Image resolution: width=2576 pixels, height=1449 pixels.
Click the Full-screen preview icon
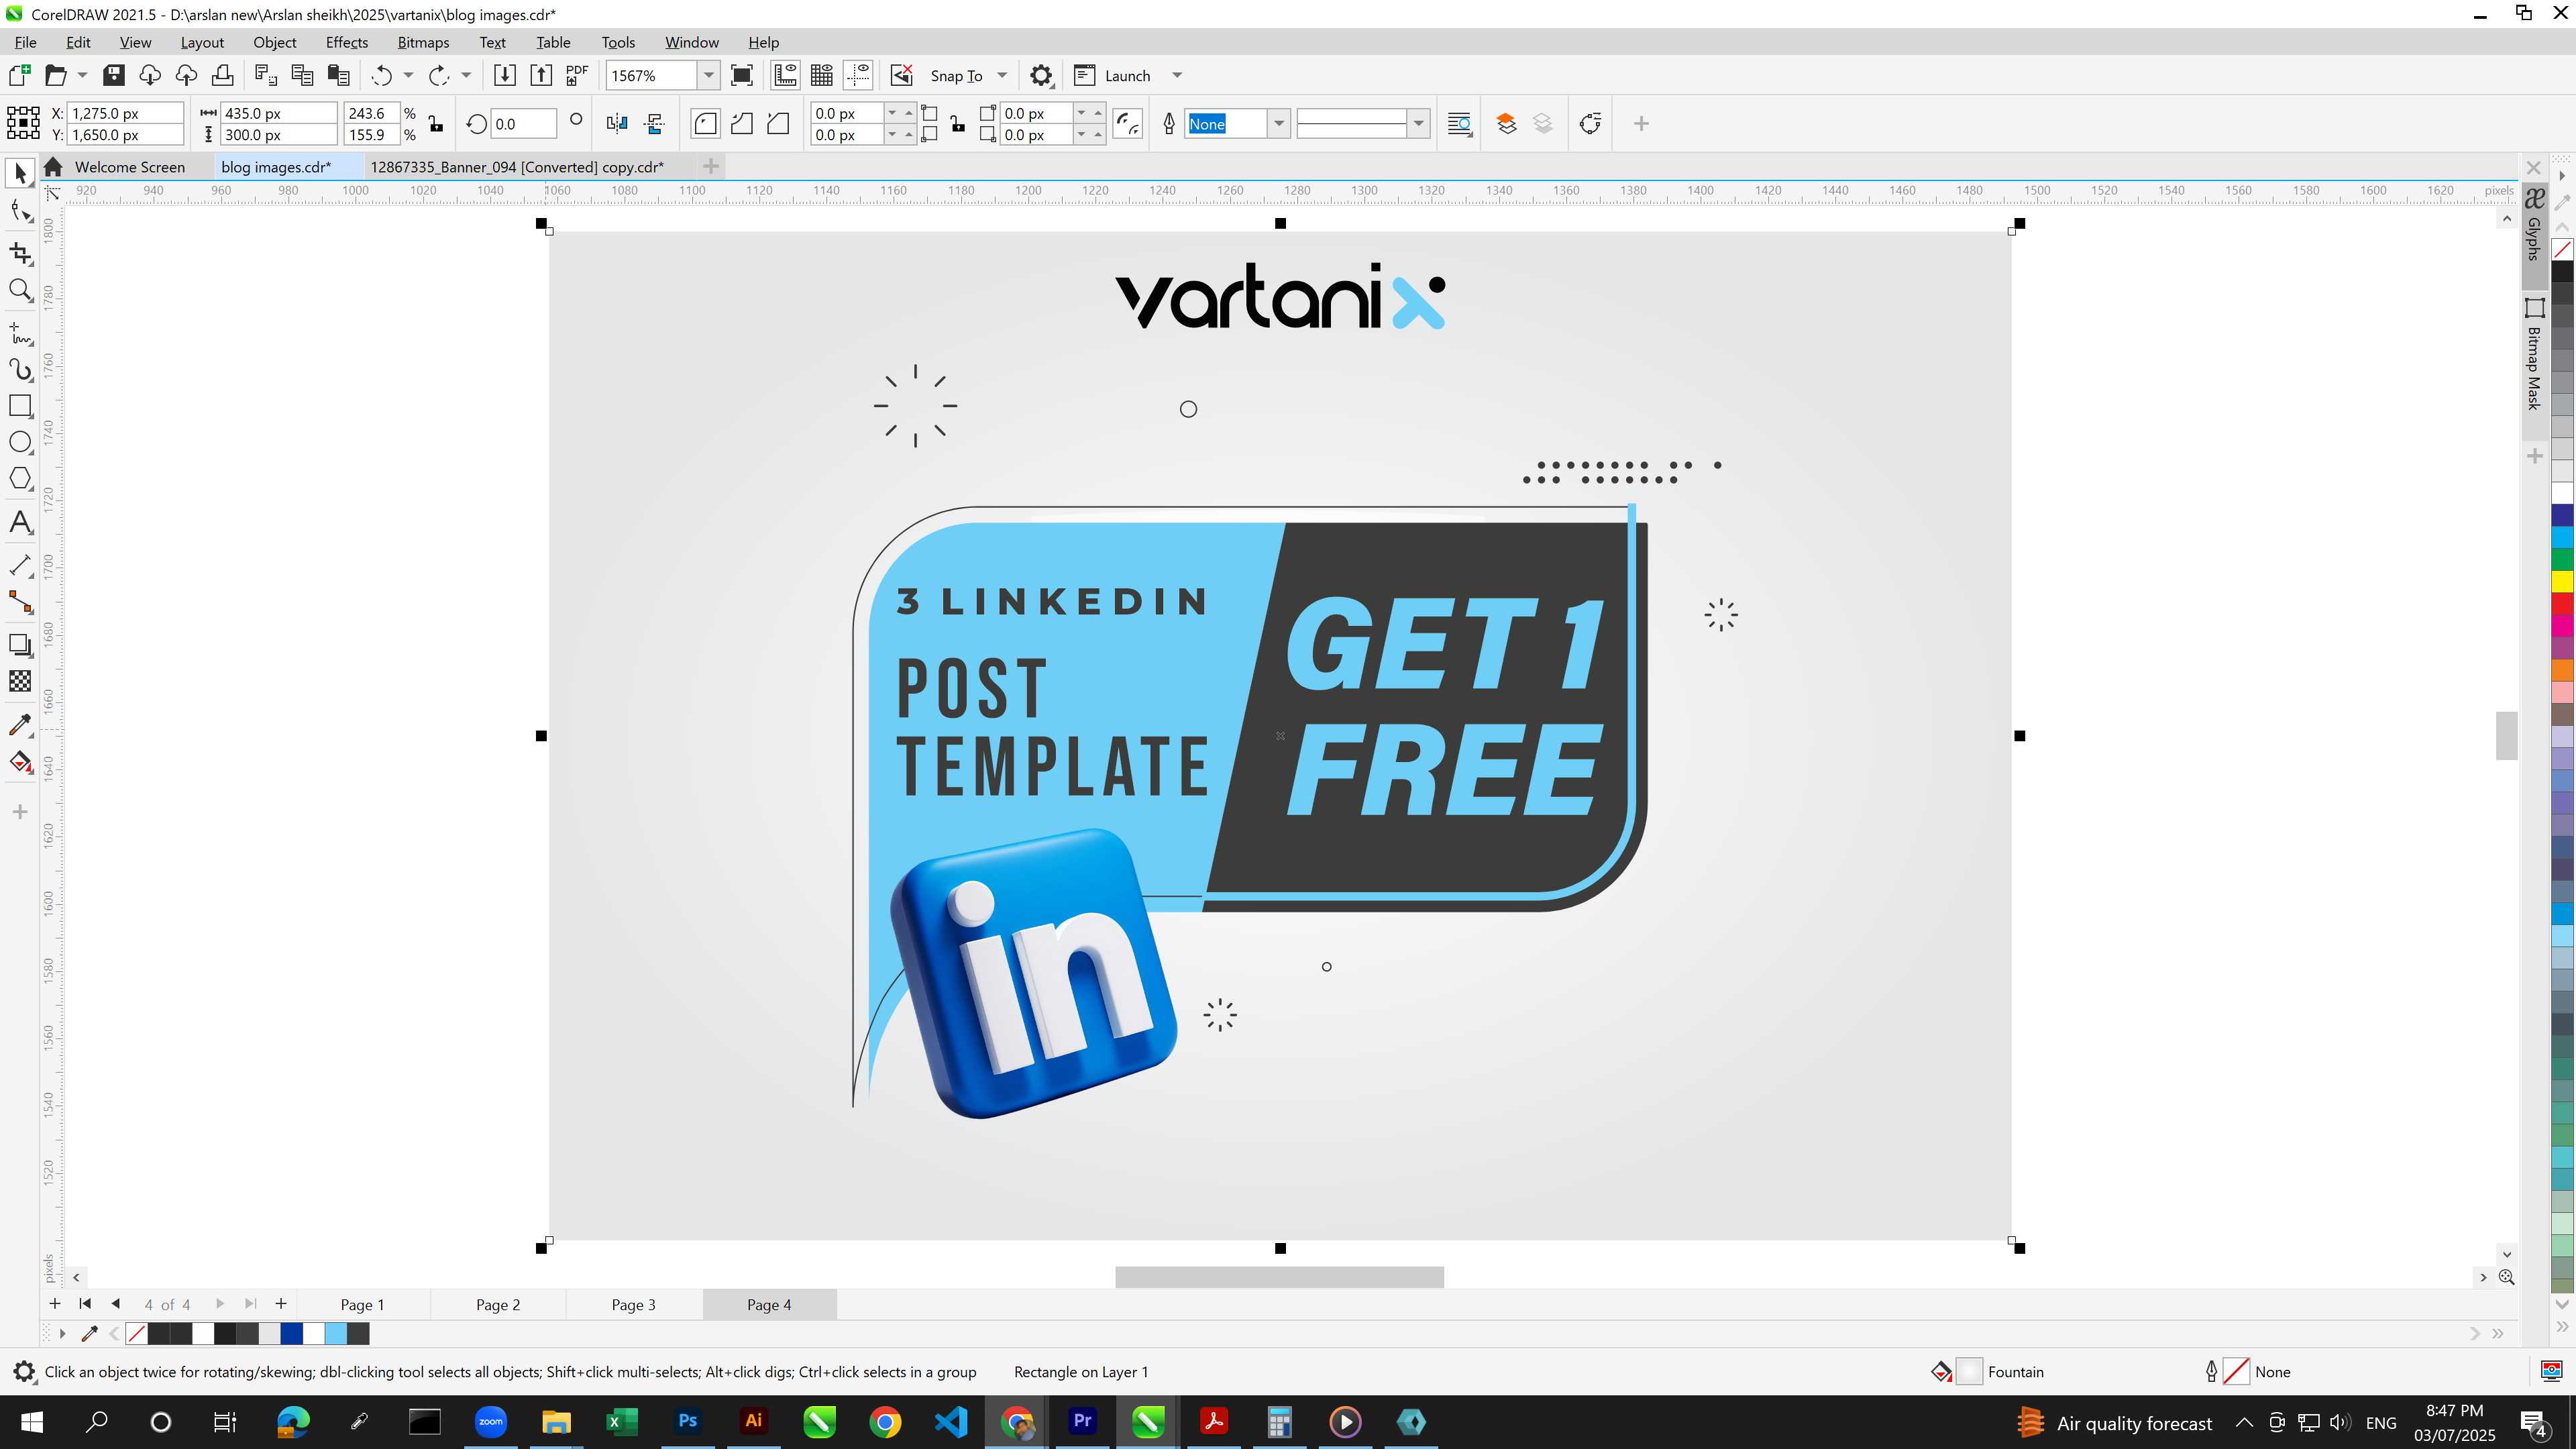742,75
